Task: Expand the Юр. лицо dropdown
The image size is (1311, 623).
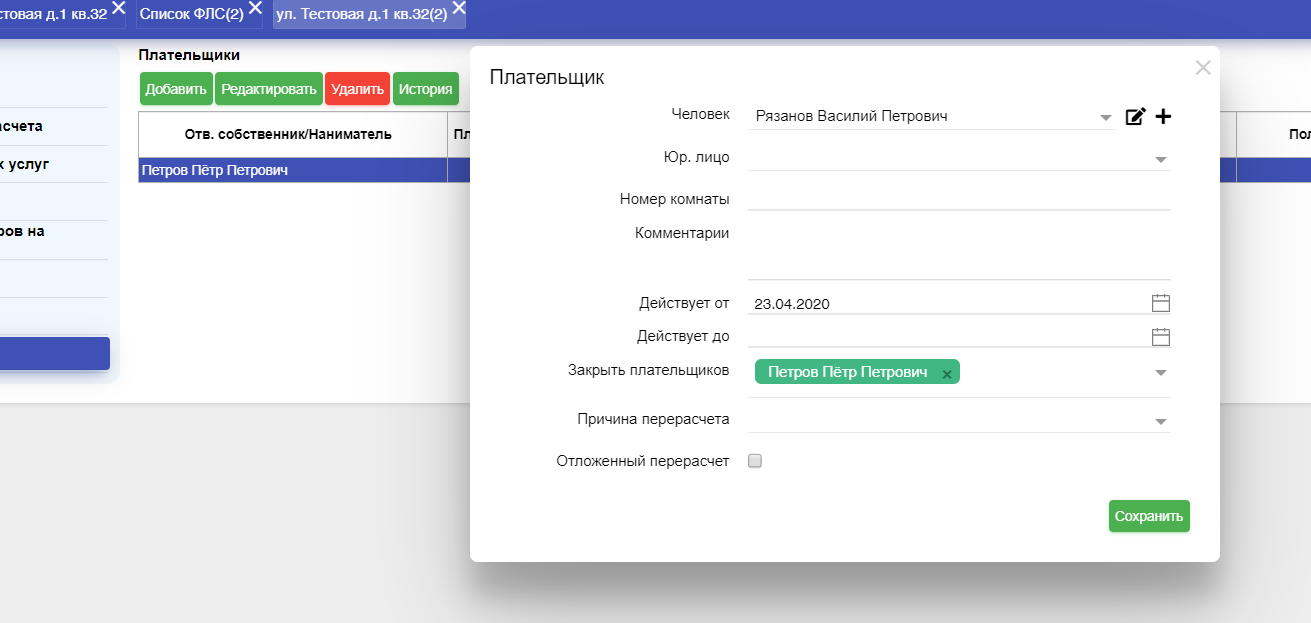Action: click(1161, 159)
